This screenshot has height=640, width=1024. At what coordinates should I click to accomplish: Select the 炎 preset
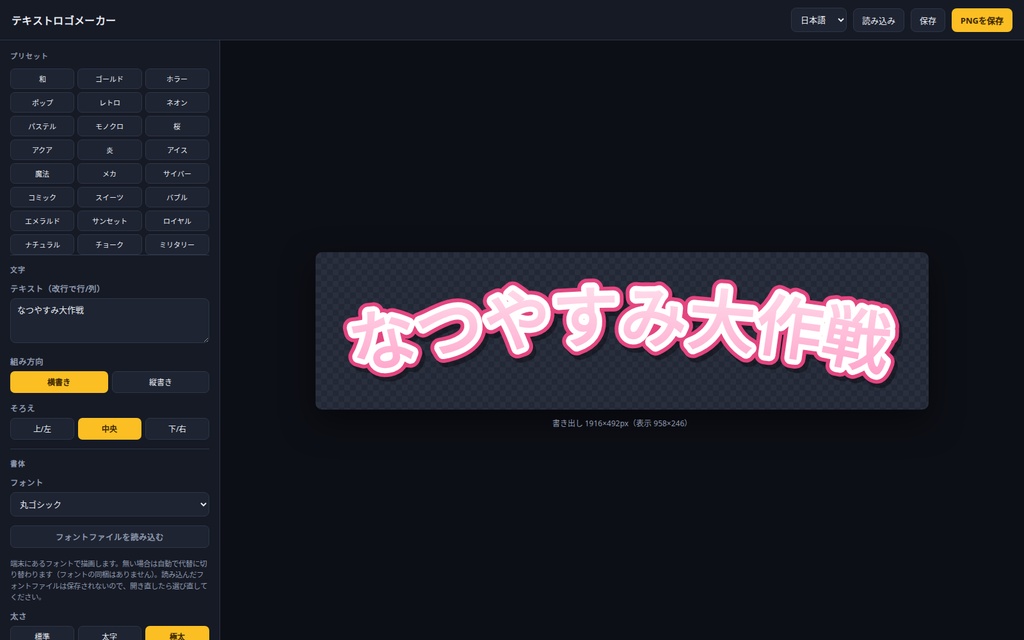coord(110,150)
